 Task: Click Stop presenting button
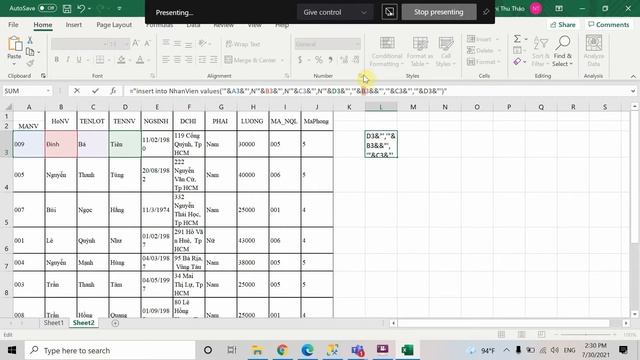pyautogui.click(x=439, y=12)
